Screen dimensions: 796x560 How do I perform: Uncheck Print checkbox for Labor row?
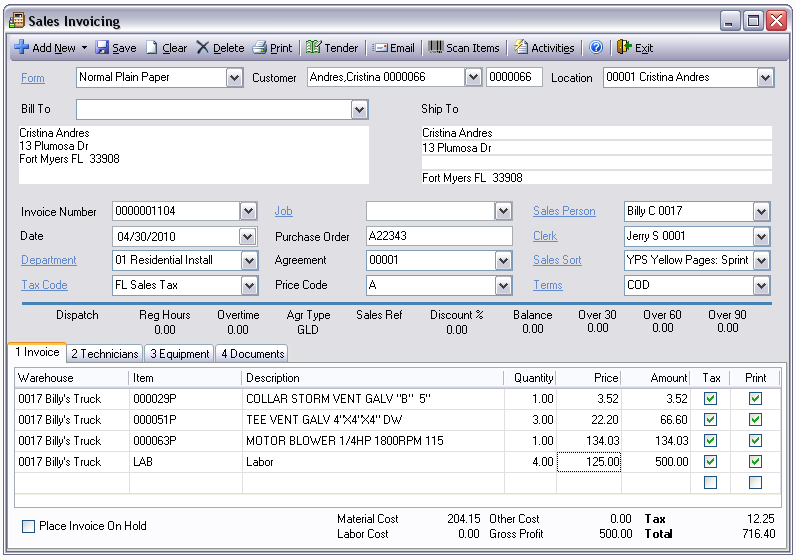(755, 462)
